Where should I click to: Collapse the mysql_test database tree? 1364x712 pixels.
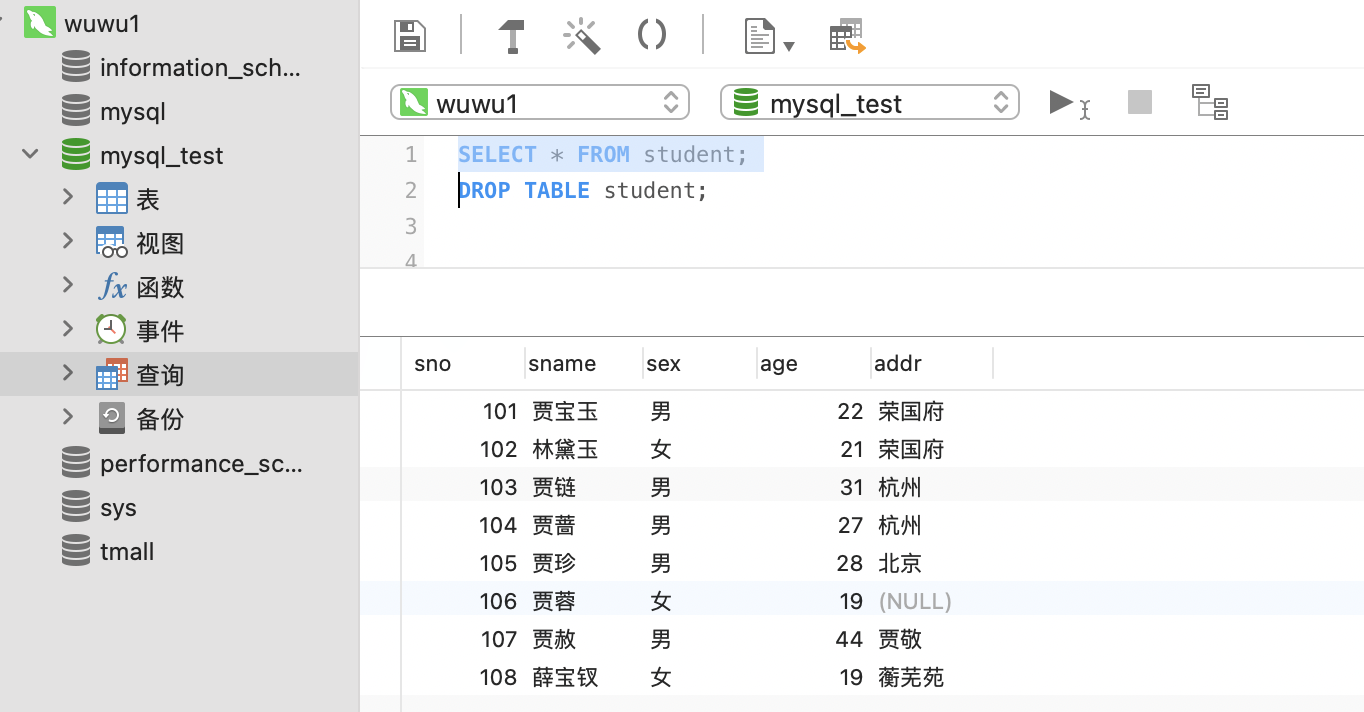pyautogui.click(x=31, y=154)
